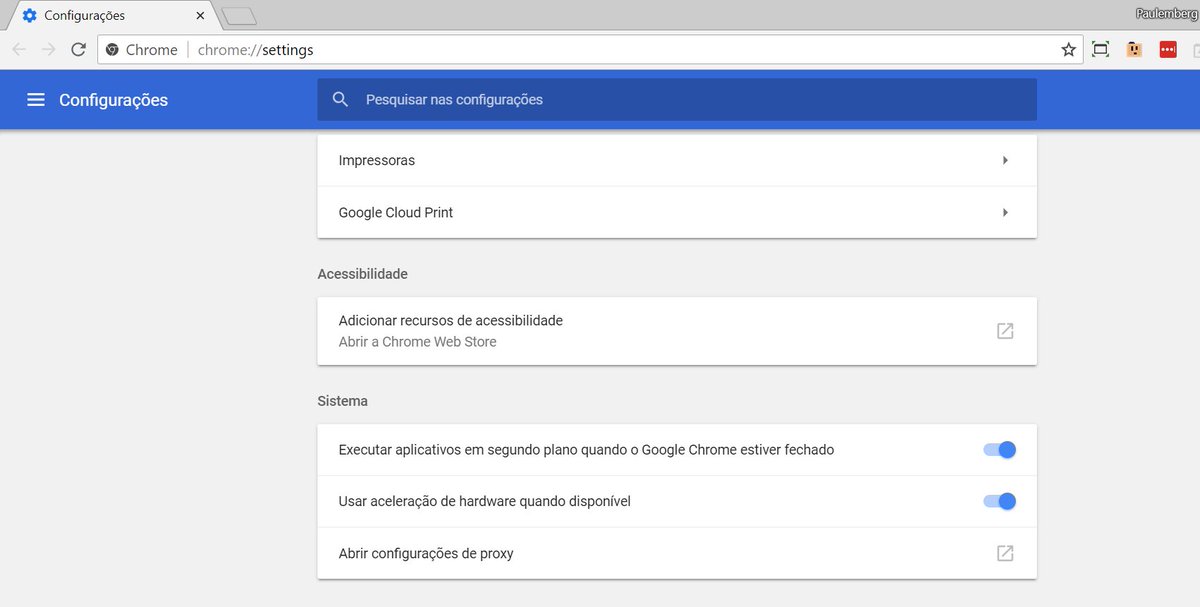Click Abrir configurações de proxy
This screenshot has height=607, width=1200.
[426, 553]
